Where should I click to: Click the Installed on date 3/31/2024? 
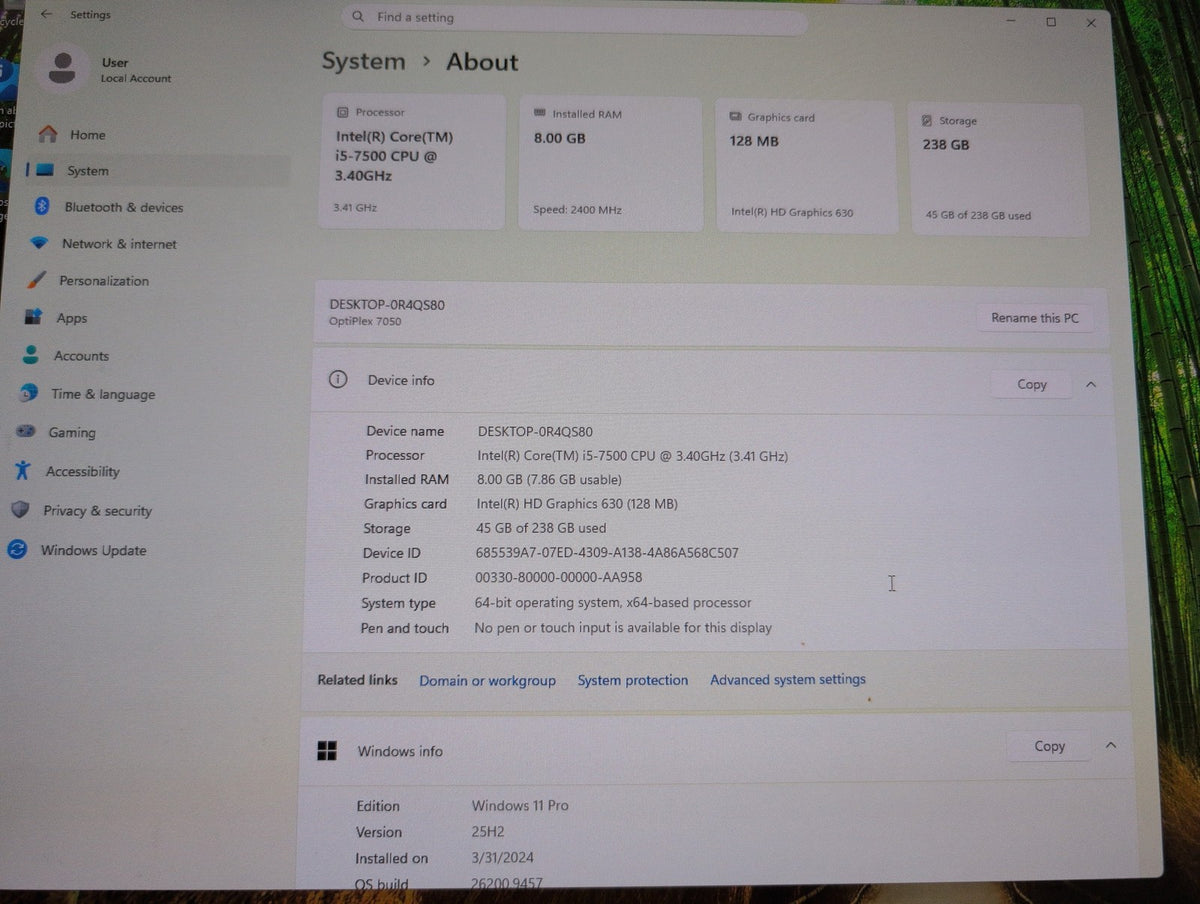[502, 858]
